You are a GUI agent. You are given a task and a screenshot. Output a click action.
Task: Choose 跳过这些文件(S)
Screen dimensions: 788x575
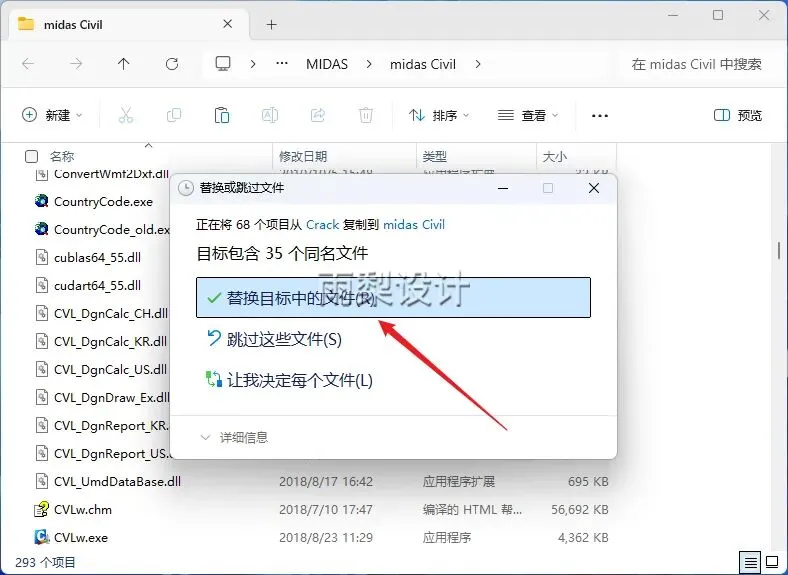pyautogui.click(x=274, y=339)
